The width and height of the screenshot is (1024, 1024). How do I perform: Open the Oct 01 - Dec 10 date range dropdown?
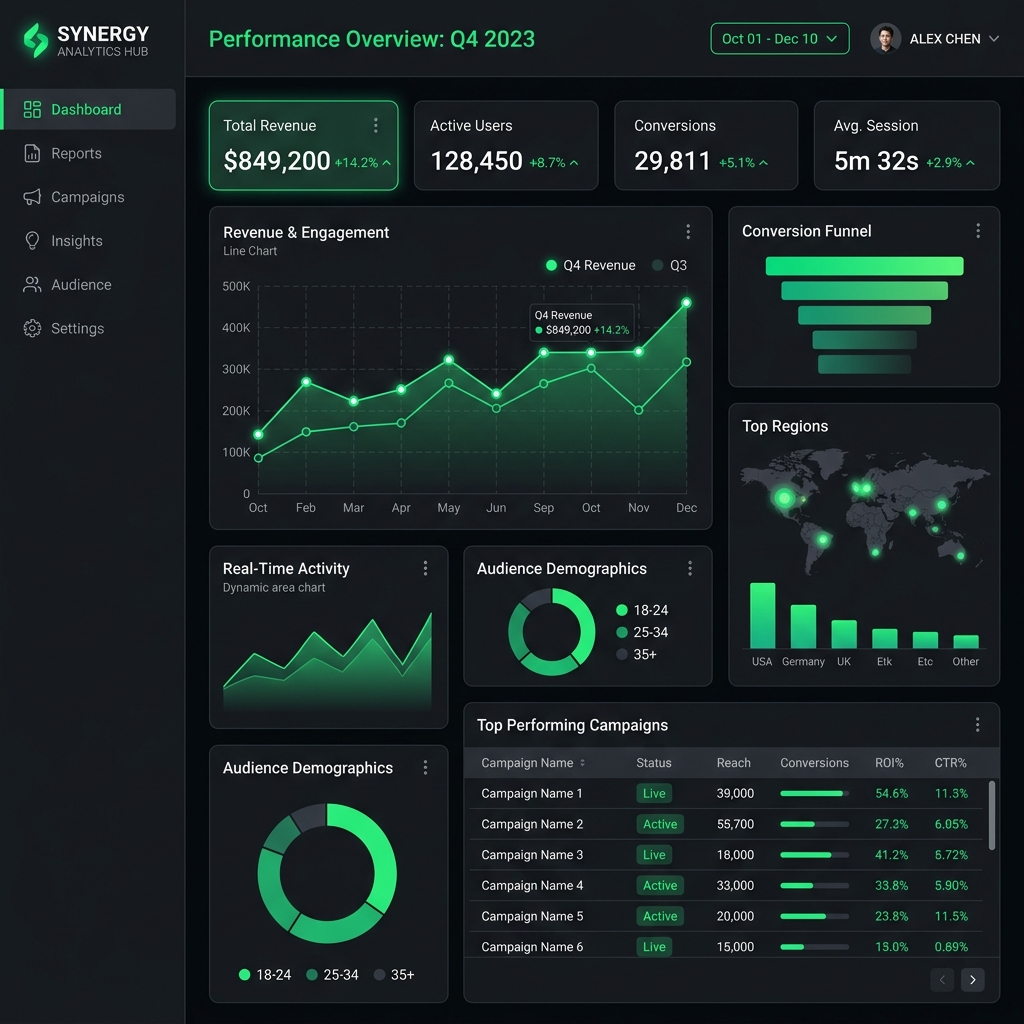(780, 39)
